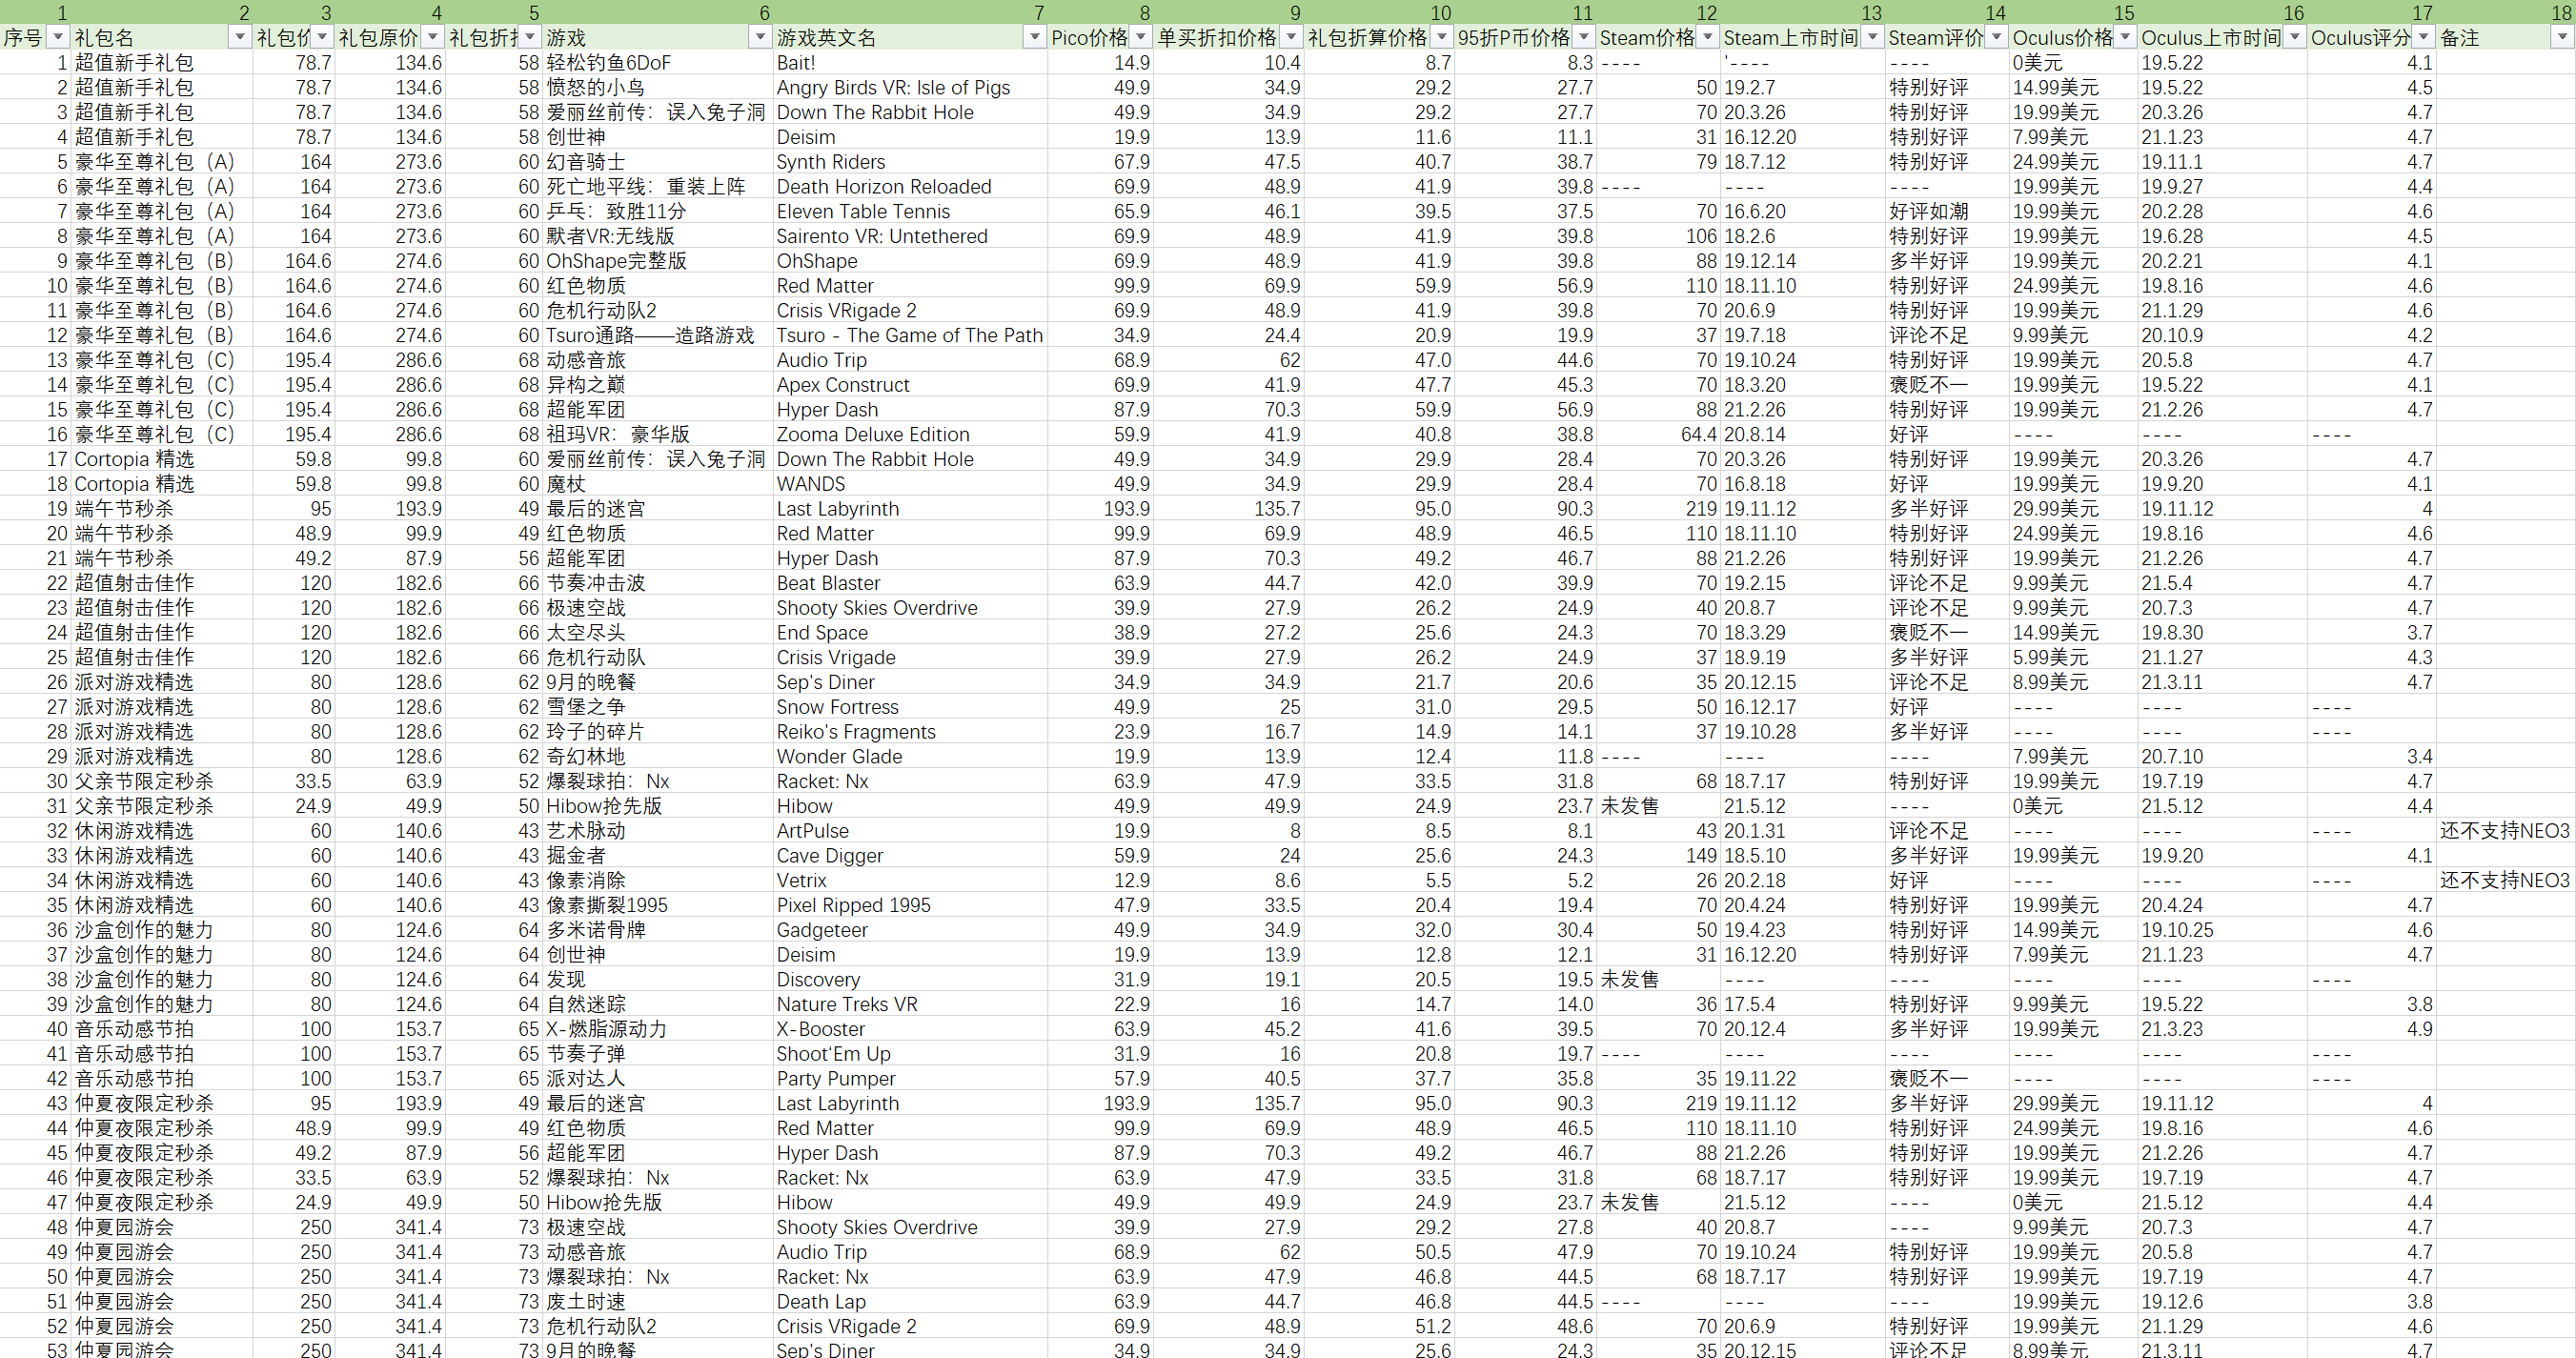Select the '轻松钓鱼6DoF' game cell
The image size is (2576, 1358).
658,62
